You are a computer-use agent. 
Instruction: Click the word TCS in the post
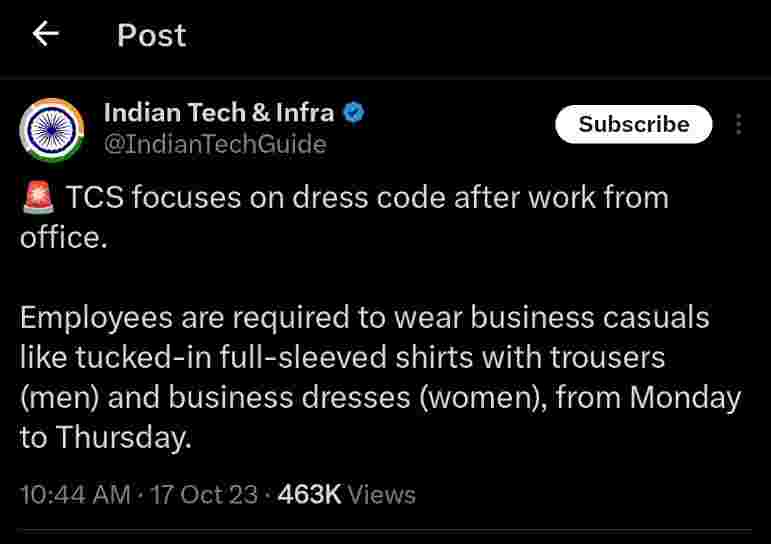95,198
